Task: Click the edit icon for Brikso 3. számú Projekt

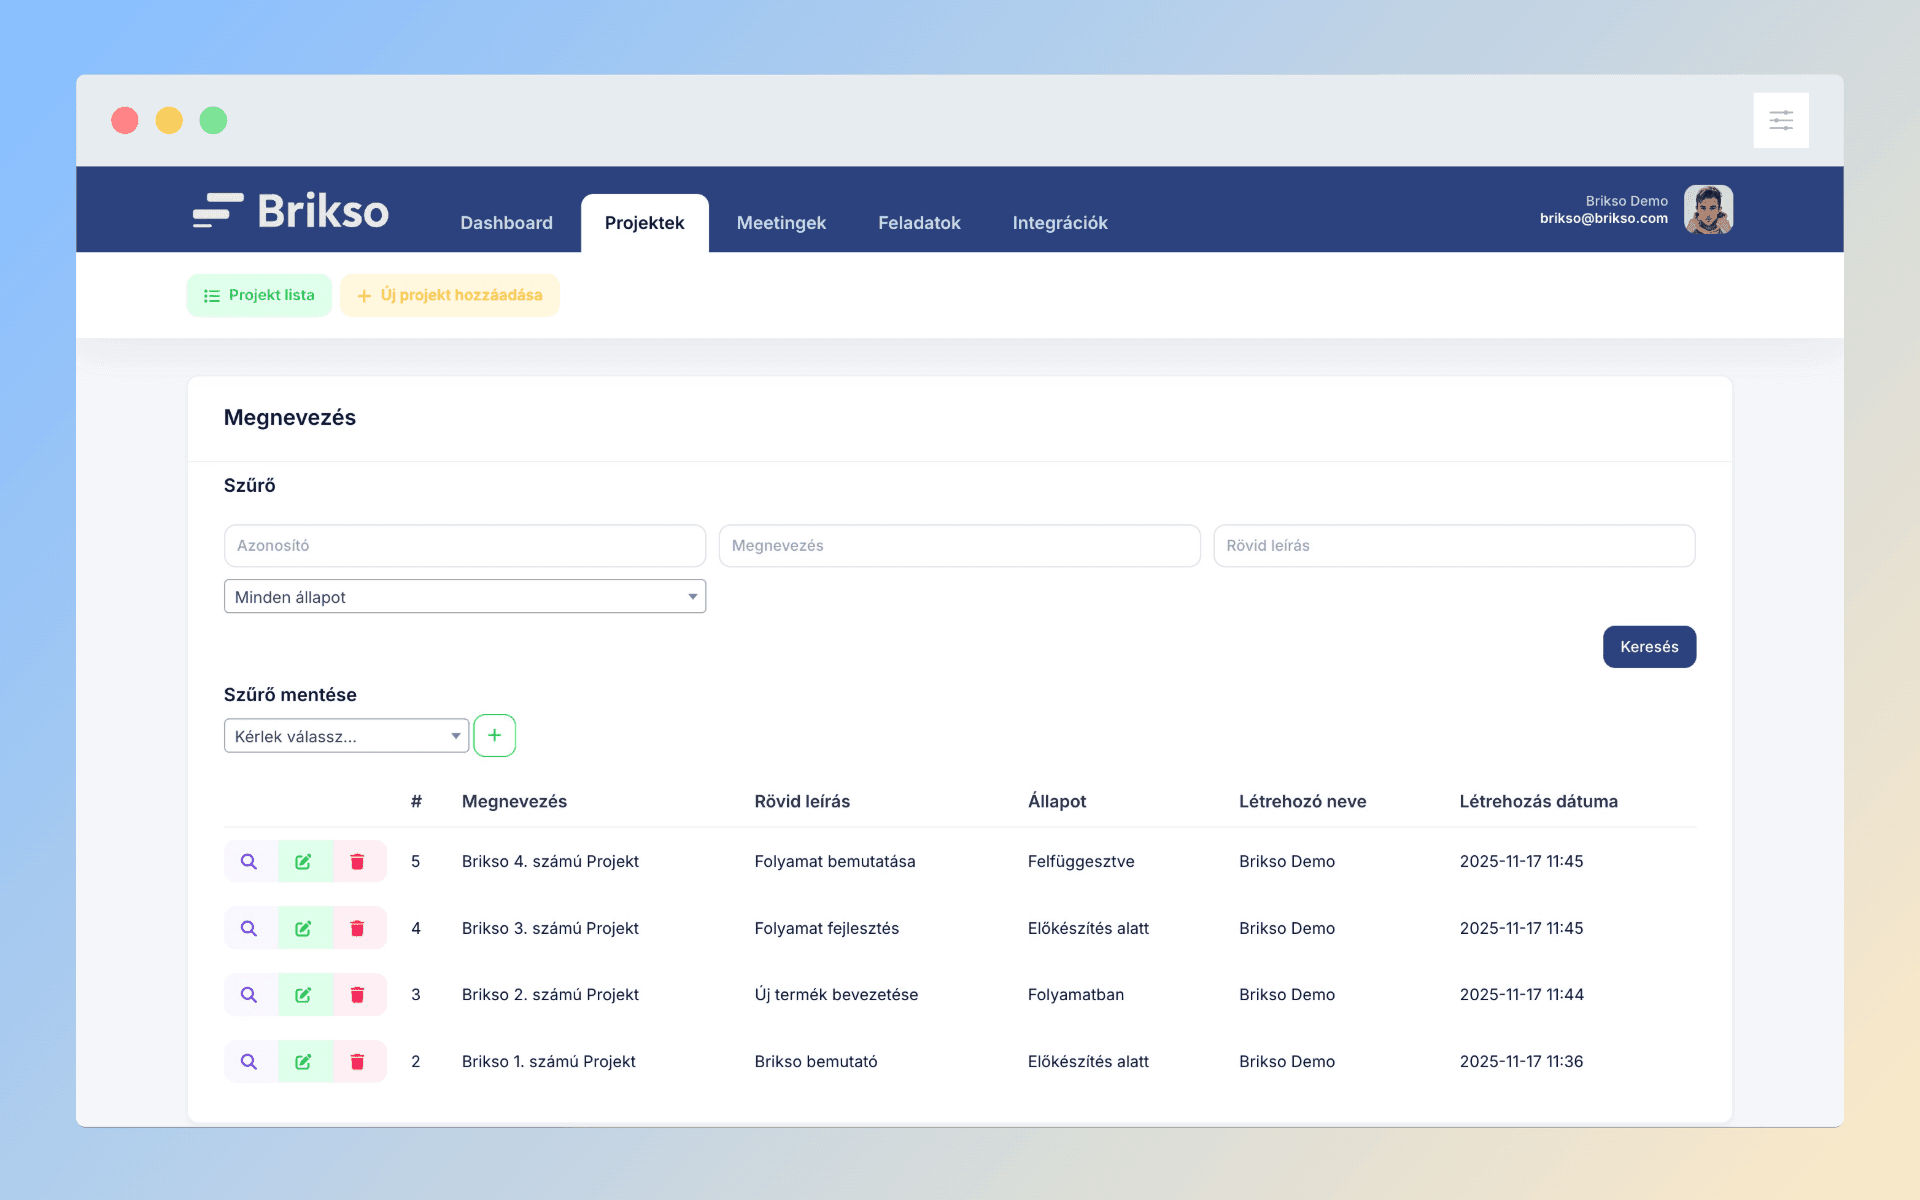Action: pyautogui.click(x=303, y=928)
